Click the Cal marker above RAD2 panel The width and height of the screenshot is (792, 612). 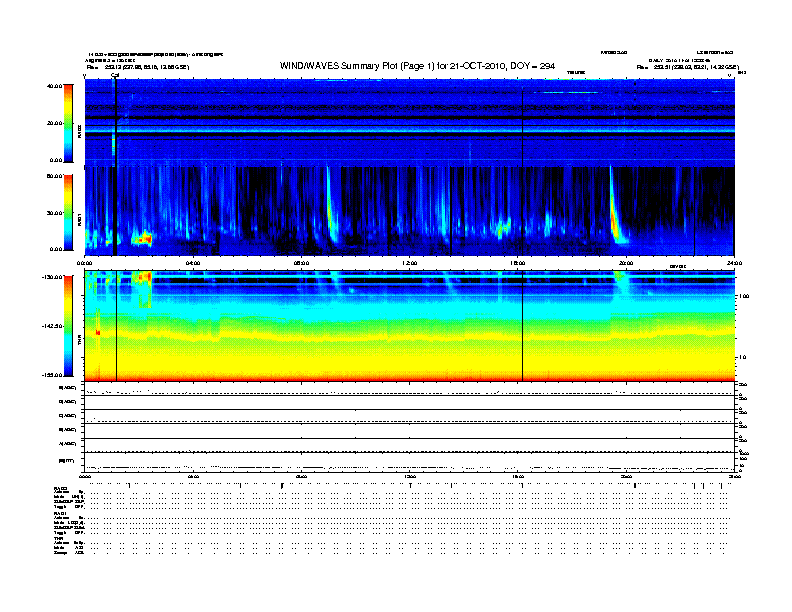coord(115,75)
